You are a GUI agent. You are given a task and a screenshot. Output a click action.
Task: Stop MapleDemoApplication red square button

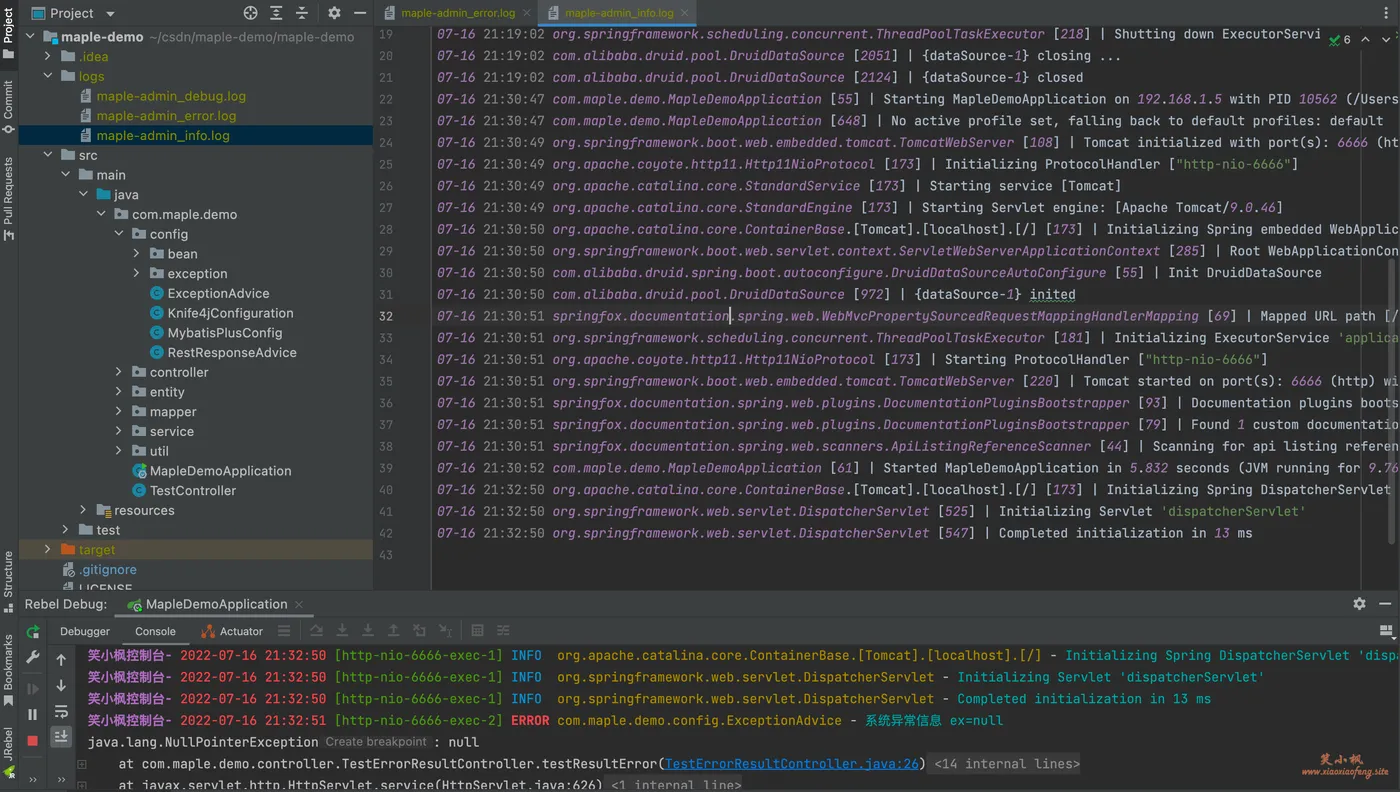pyautogui.click(x=33, y=740)
